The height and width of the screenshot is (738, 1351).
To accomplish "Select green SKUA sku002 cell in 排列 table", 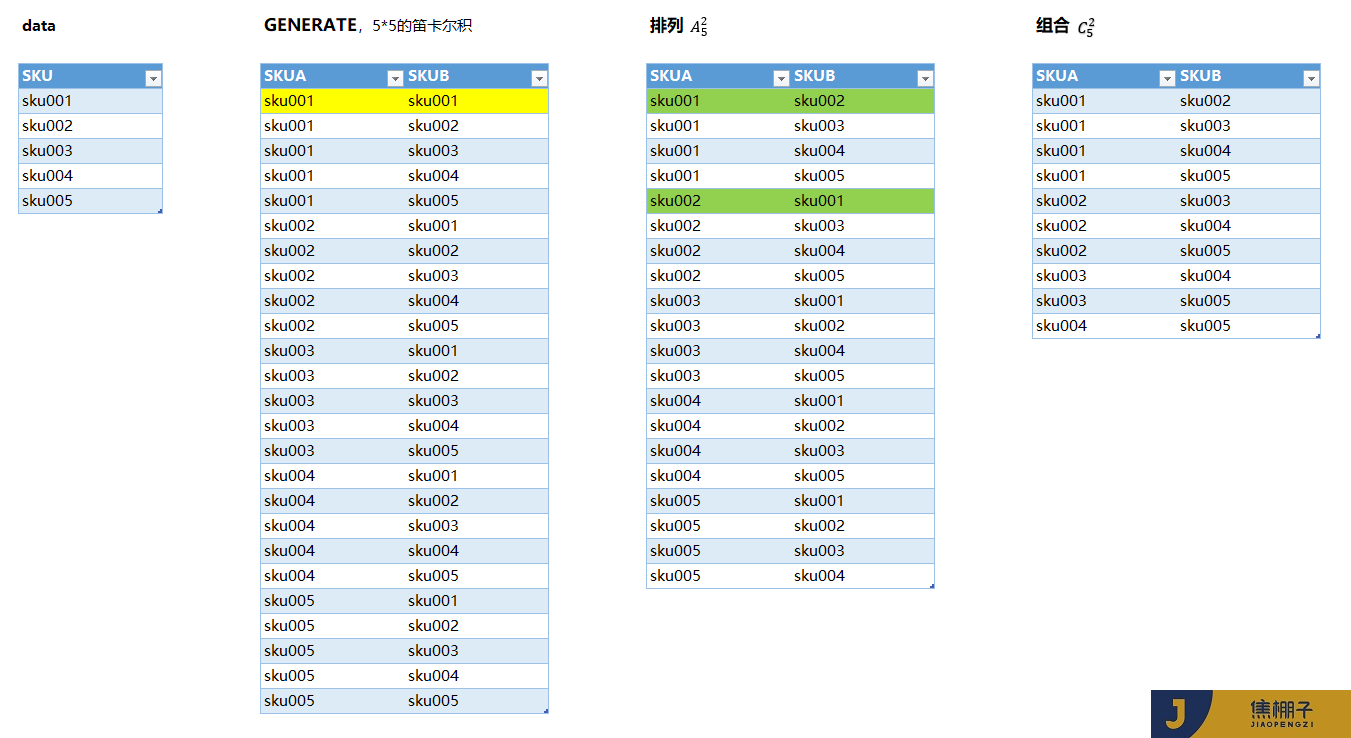I will (x=718, y=201).
